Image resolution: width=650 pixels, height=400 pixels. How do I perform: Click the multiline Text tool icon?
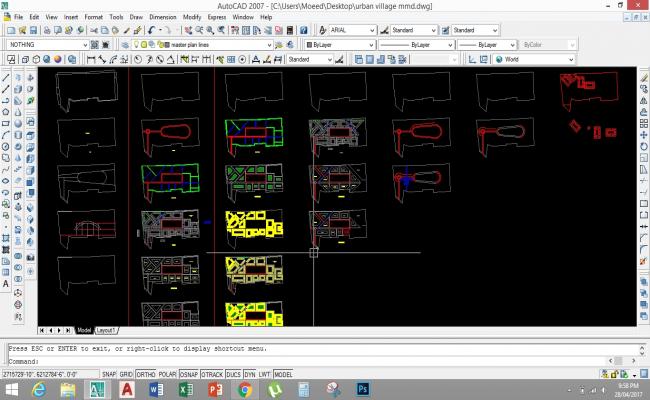6,284
